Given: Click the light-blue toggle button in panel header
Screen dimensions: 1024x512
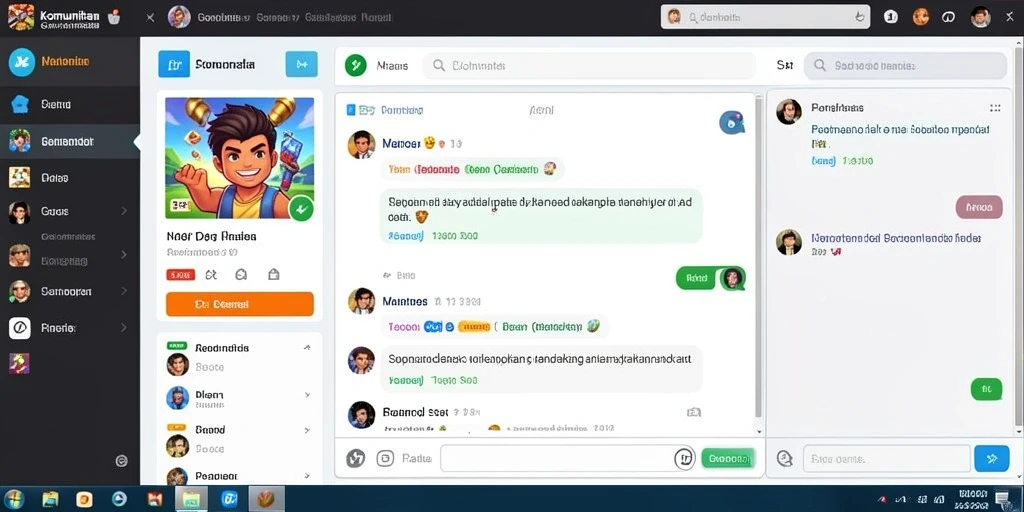Looking at the screenshot, I should pos(302,65).
